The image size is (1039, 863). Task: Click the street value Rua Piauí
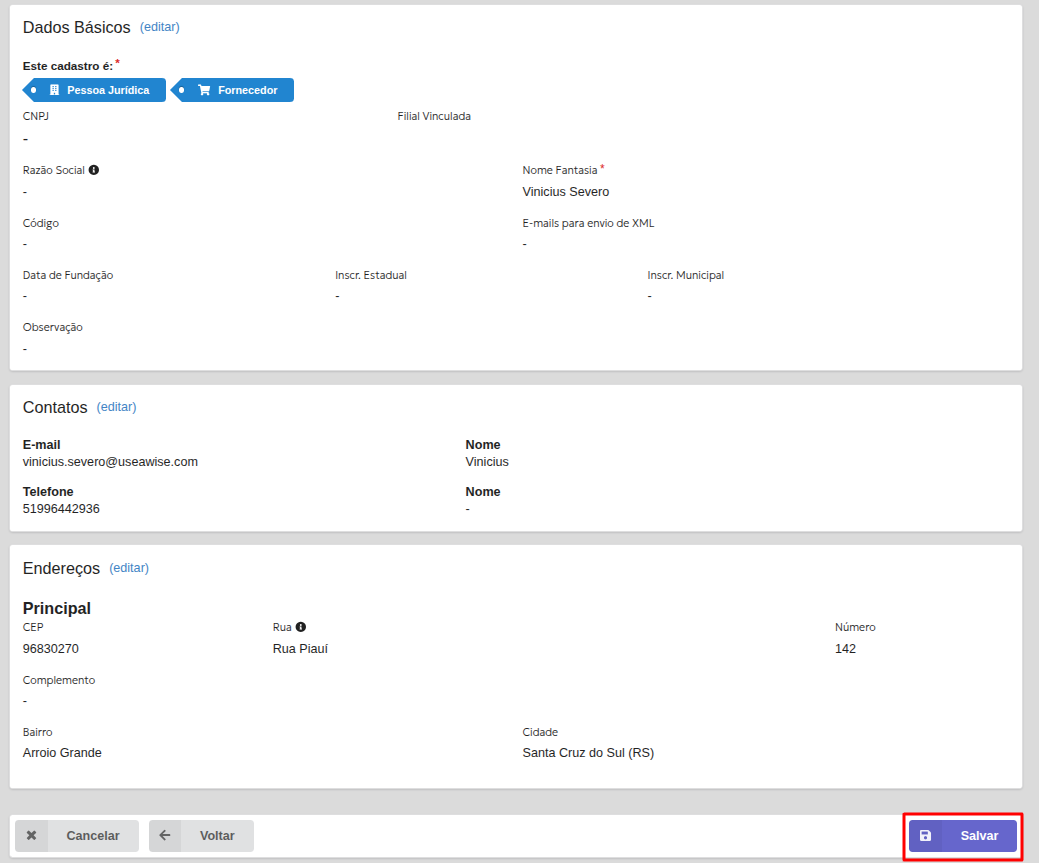300,649
